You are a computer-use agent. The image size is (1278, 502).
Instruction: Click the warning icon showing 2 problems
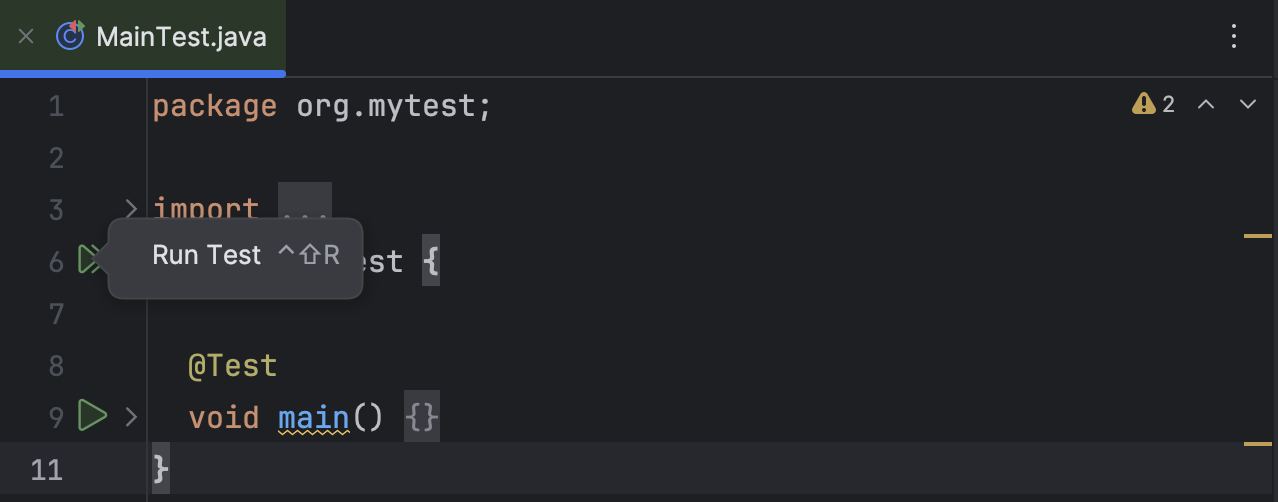[x=1143, y=104]
